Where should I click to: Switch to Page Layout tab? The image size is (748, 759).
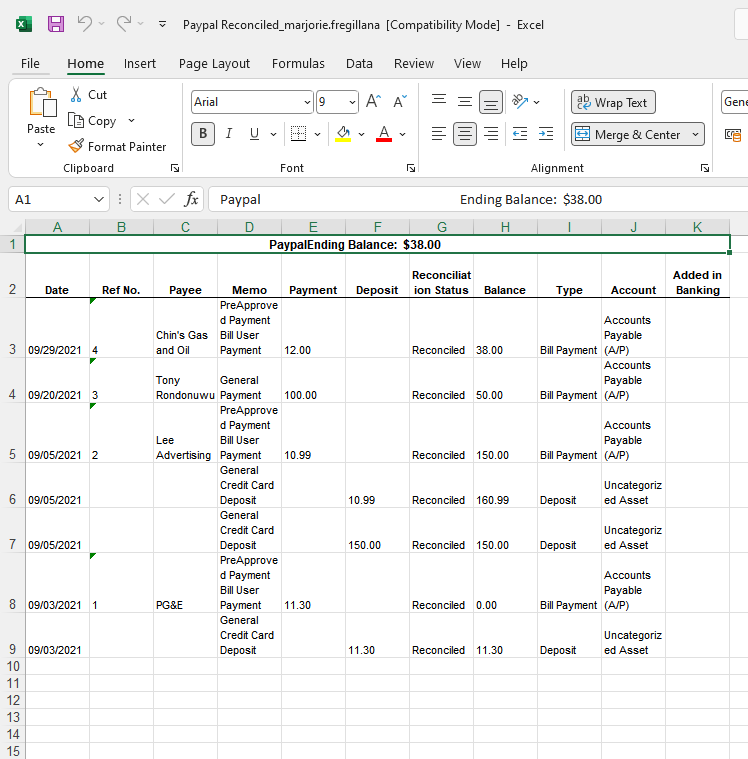[x=214, y=63]
